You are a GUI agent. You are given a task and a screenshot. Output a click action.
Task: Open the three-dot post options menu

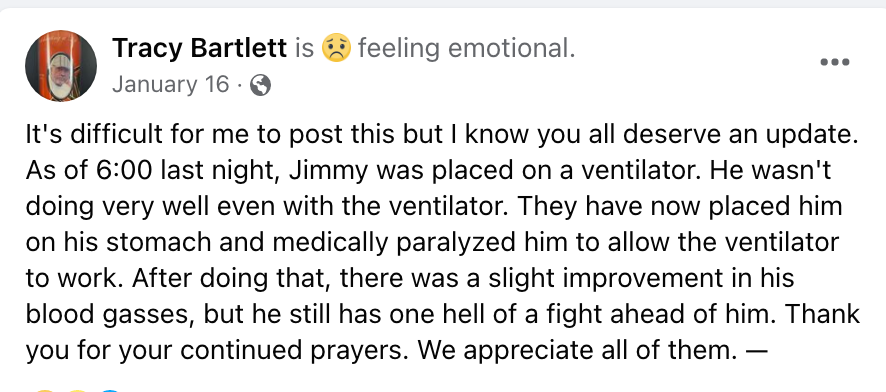tap(835, 62)
